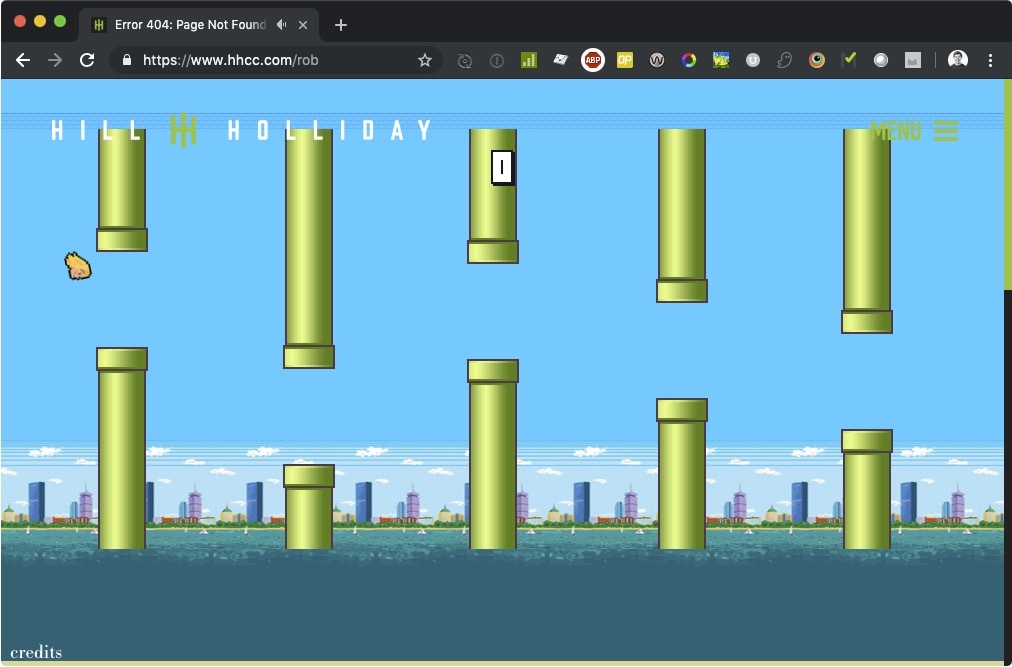Open the grey circled U extension

753,60
